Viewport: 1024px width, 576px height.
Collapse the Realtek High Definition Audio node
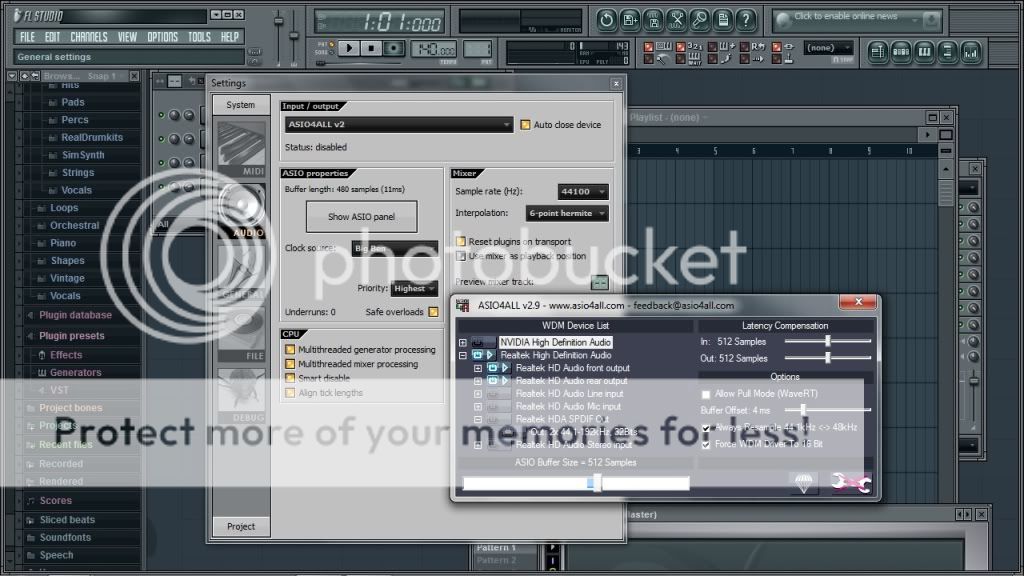click(x=462, y=356)
